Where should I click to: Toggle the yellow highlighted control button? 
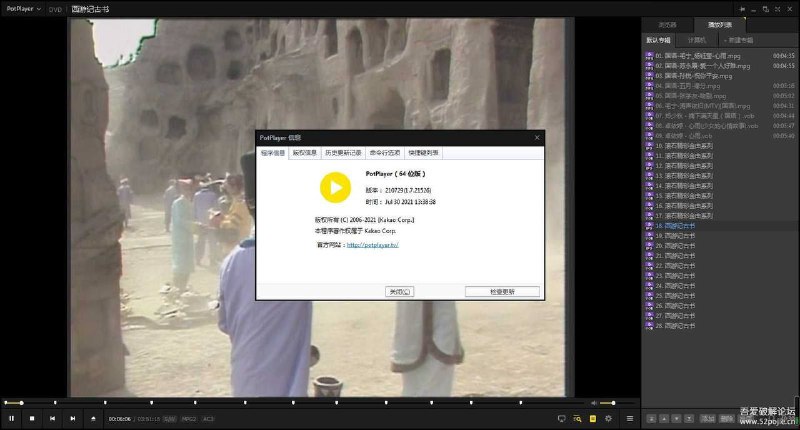[593, 418]
